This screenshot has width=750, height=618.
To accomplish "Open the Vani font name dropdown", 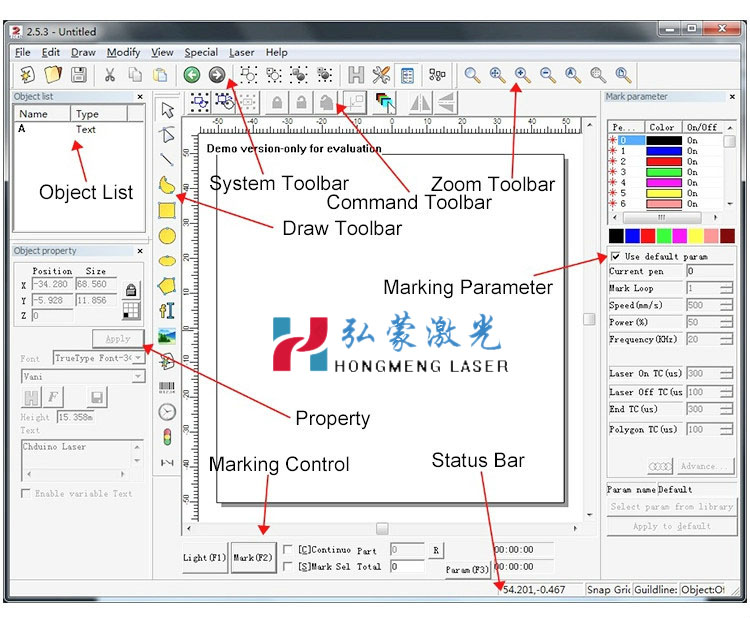I will (x=138, y=376).
